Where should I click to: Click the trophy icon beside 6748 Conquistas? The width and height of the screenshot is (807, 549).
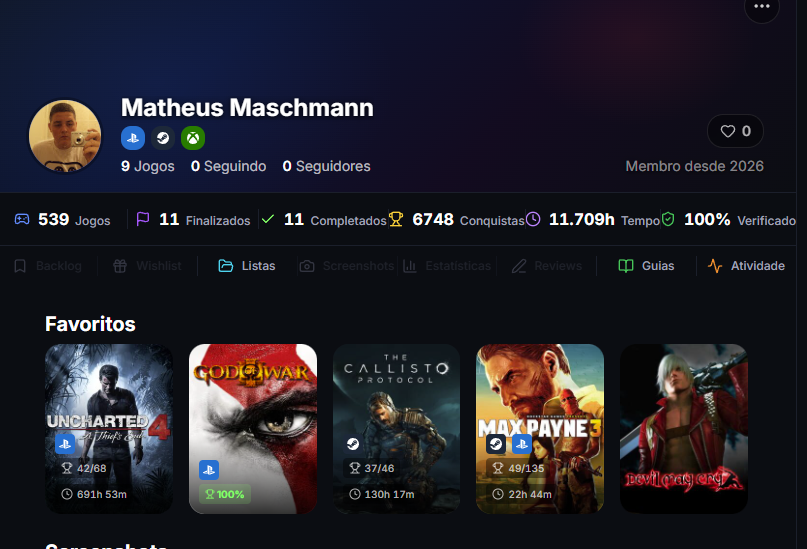pos(396,220)
